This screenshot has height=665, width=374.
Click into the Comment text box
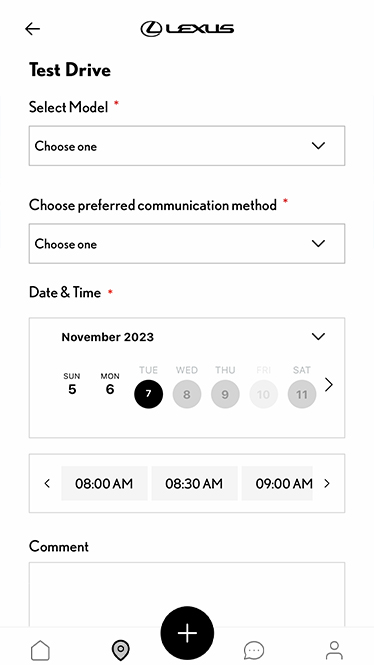[x=187, y=594]
